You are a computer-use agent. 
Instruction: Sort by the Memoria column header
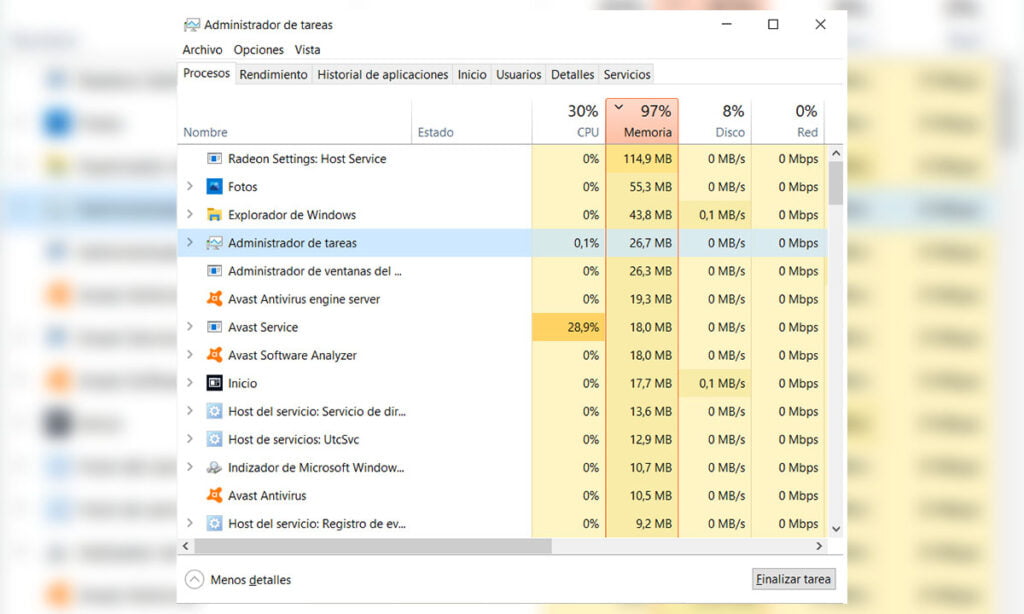[x=642, y=121]
